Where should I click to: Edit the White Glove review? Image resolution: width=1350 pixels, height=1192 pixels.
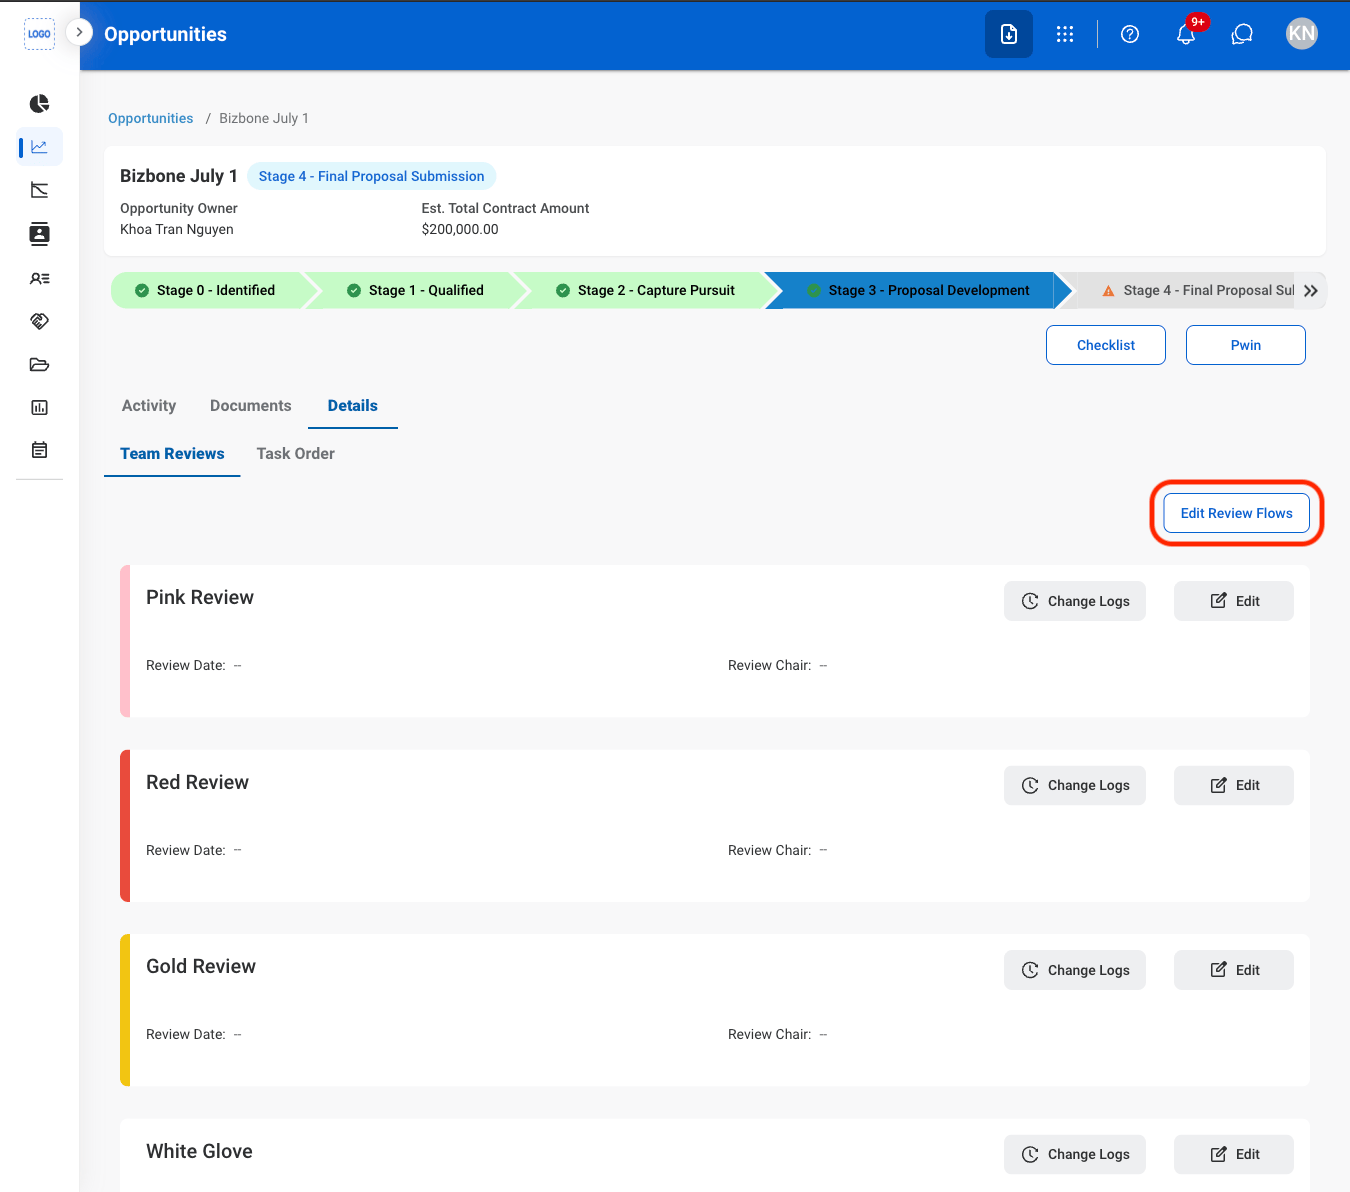(1234, 1154)
